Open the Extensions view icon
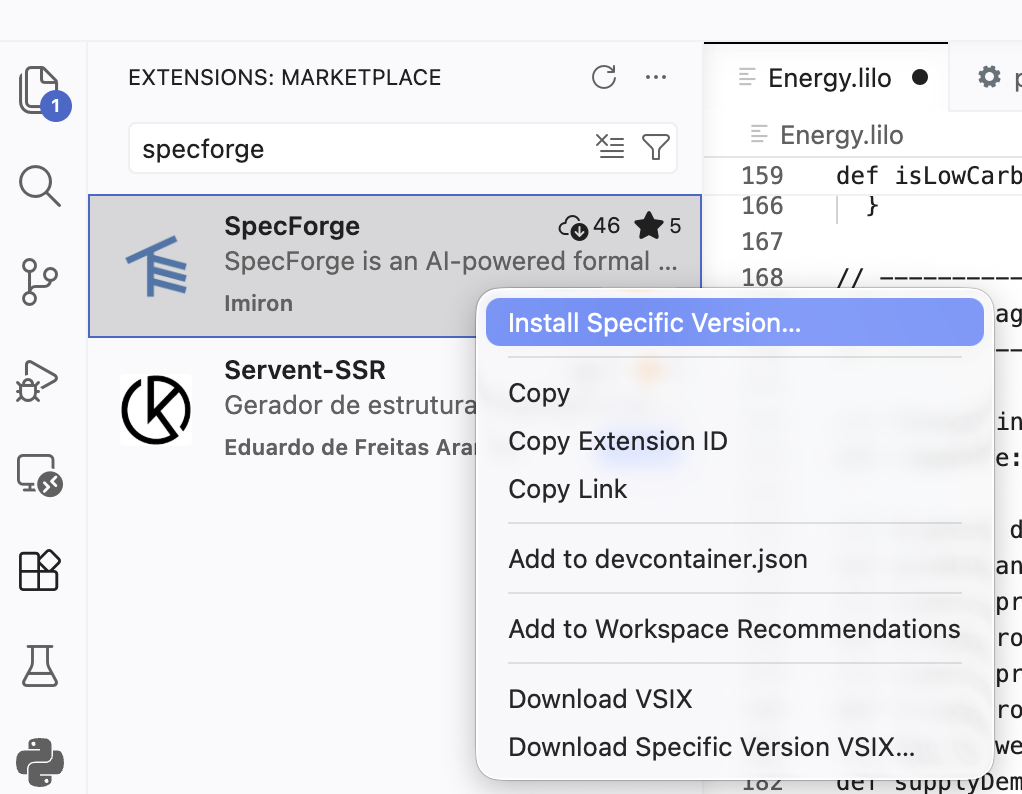The height and width of the screenshot is (794, 1022). pyautogui.click(x=39, y=570)
